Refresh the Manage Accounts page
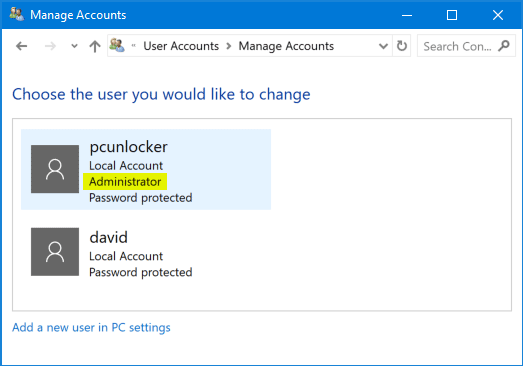Screen dimensions: 523x366 coord(402,46)
